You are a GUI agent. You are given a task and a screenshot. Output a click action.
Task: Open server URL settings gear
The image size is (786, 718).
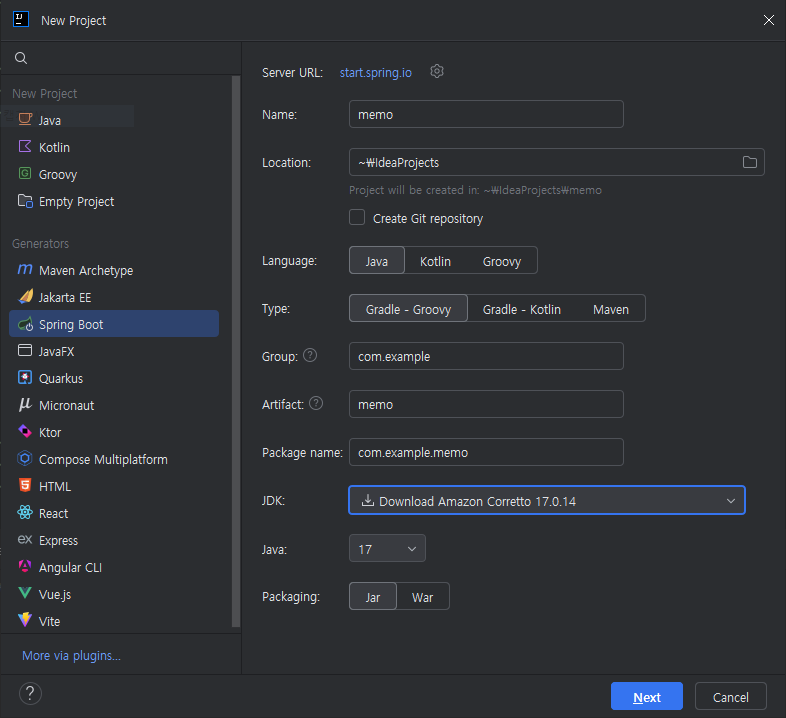click(437, 72)
